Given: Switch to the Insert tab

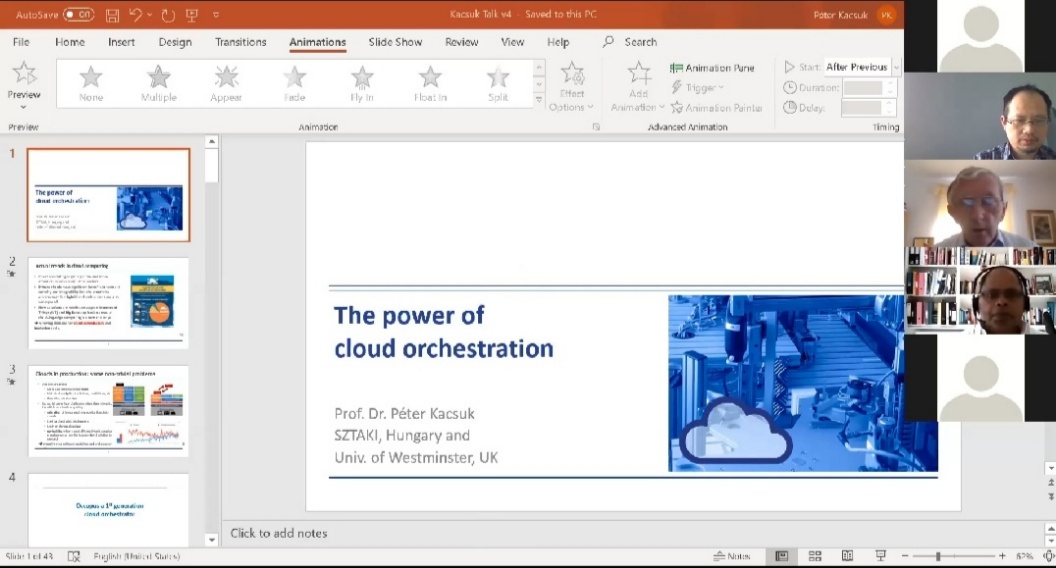Looking at the screenshot, I should click(x=121, y=42).
